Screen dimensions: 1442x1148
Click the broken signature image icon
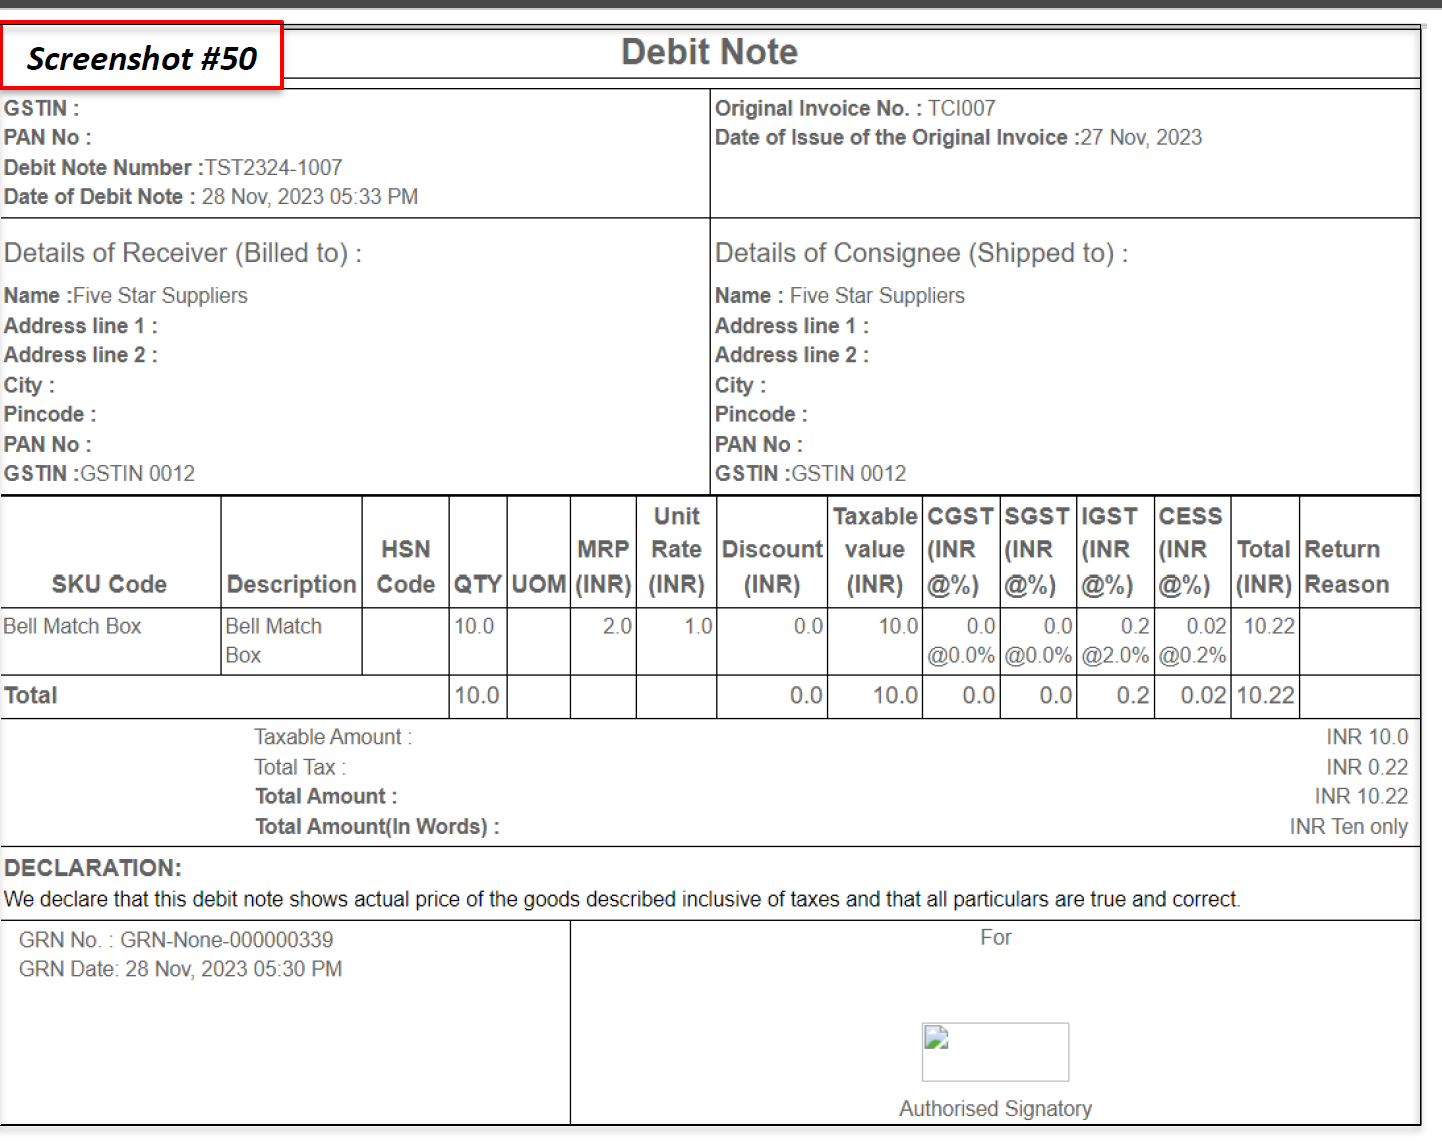point(937,1039)
